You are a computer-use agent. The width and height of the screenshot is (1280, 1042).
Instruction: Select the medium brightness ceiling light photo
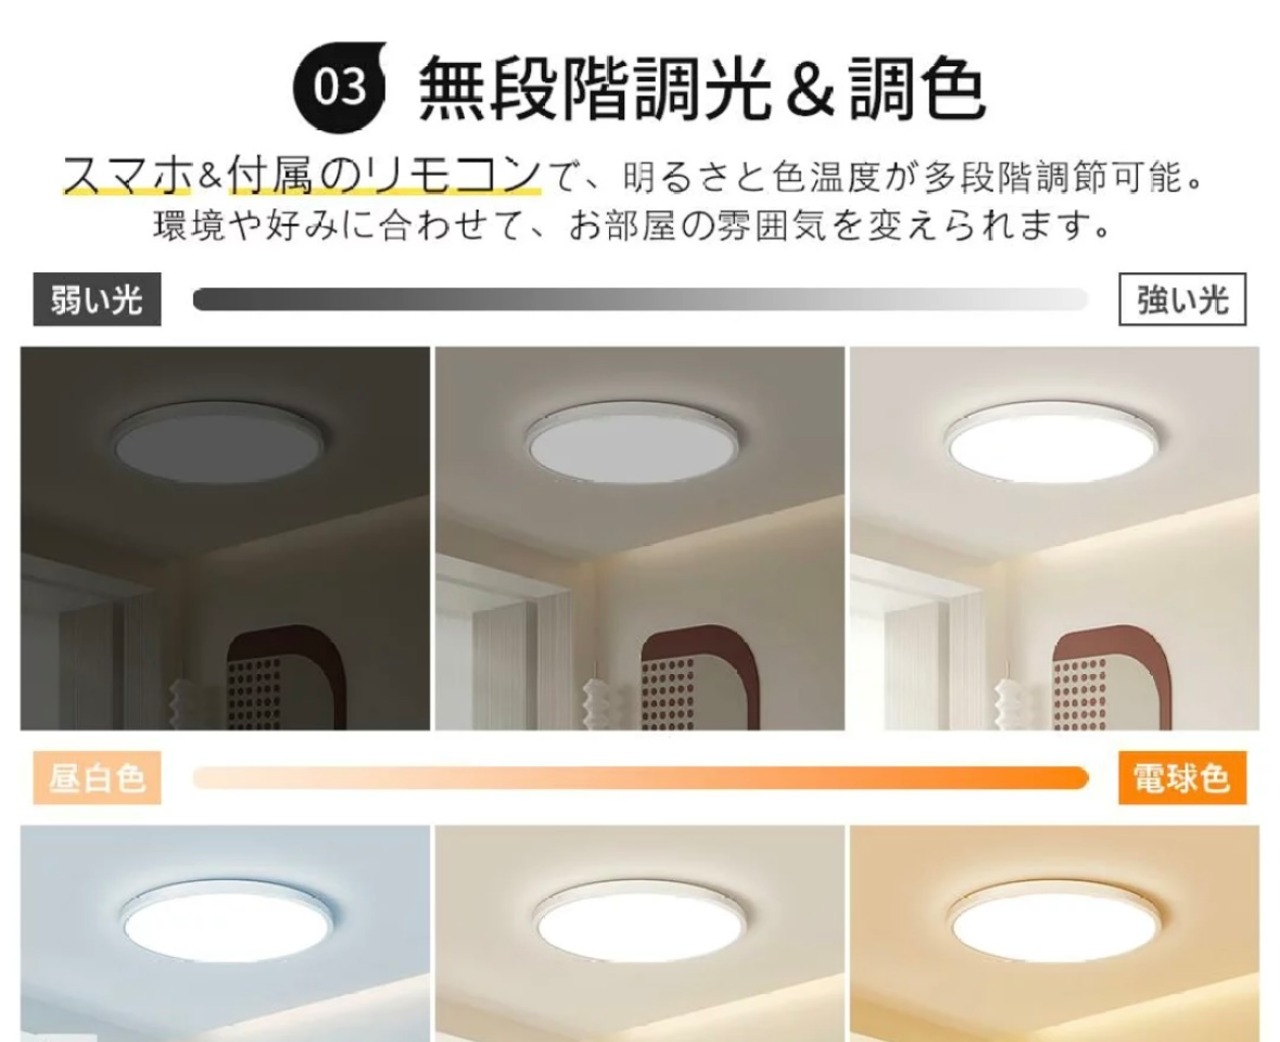pyautogui.click(x=640, y=538)
